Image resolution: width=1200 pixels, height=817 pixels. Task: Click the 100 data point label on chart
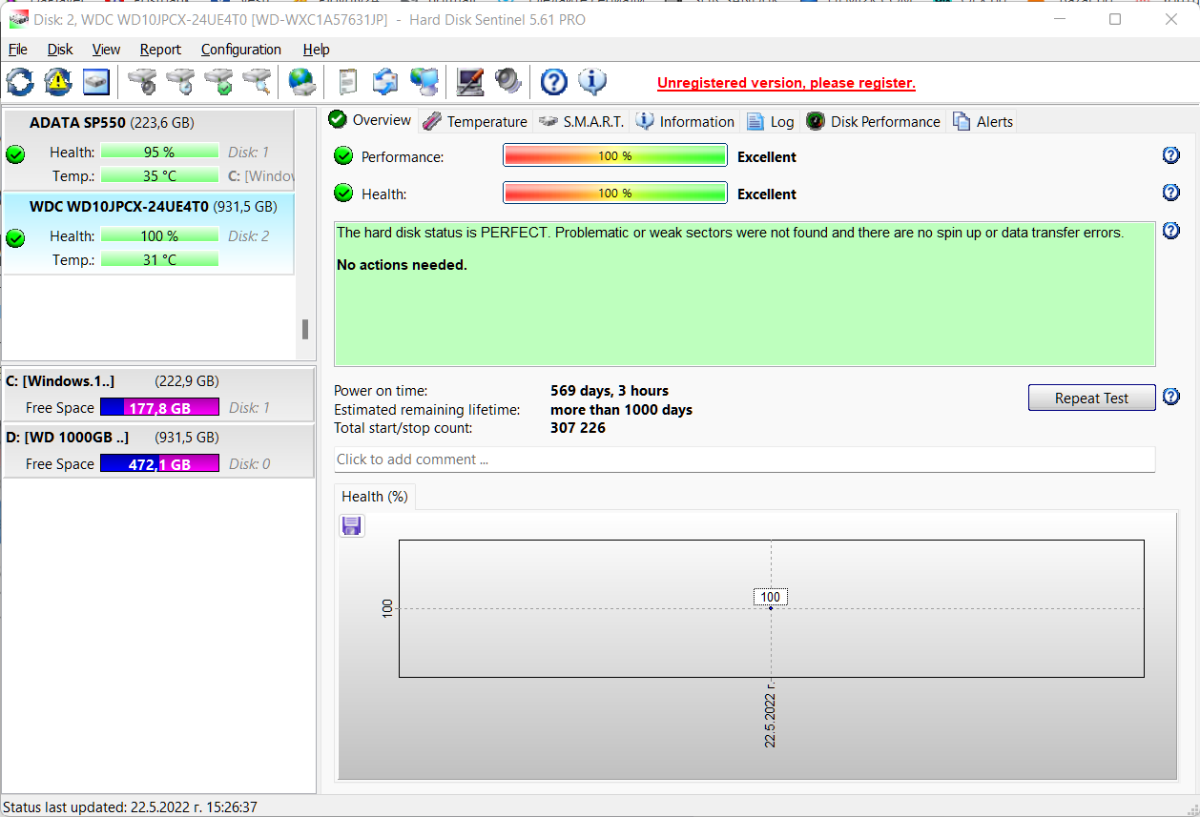pyautogui.click(x=770, y=597)
